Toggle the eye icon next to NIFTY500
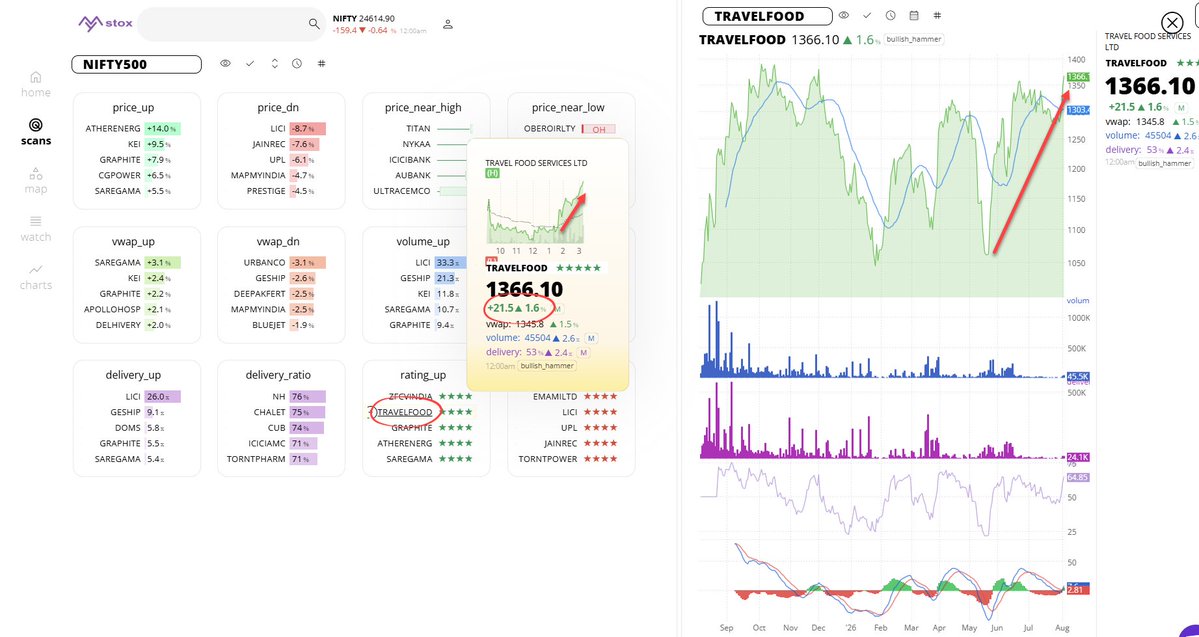The height and width of the screenshot is (637, 1199). pyautogui.click(x=226, y=63)
